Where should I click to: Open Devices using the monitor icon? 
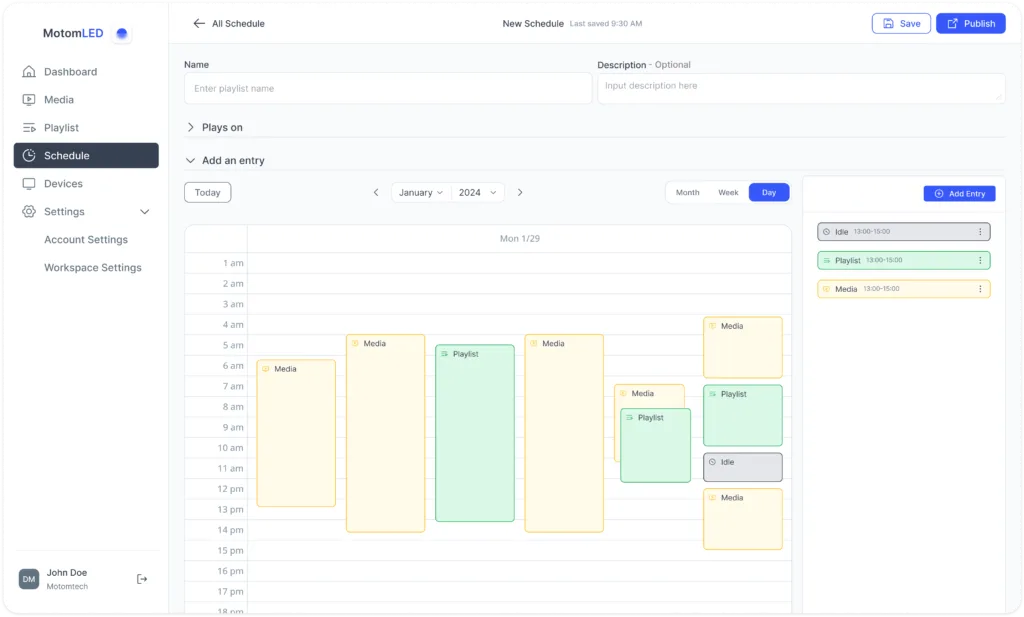coord(31,183)
